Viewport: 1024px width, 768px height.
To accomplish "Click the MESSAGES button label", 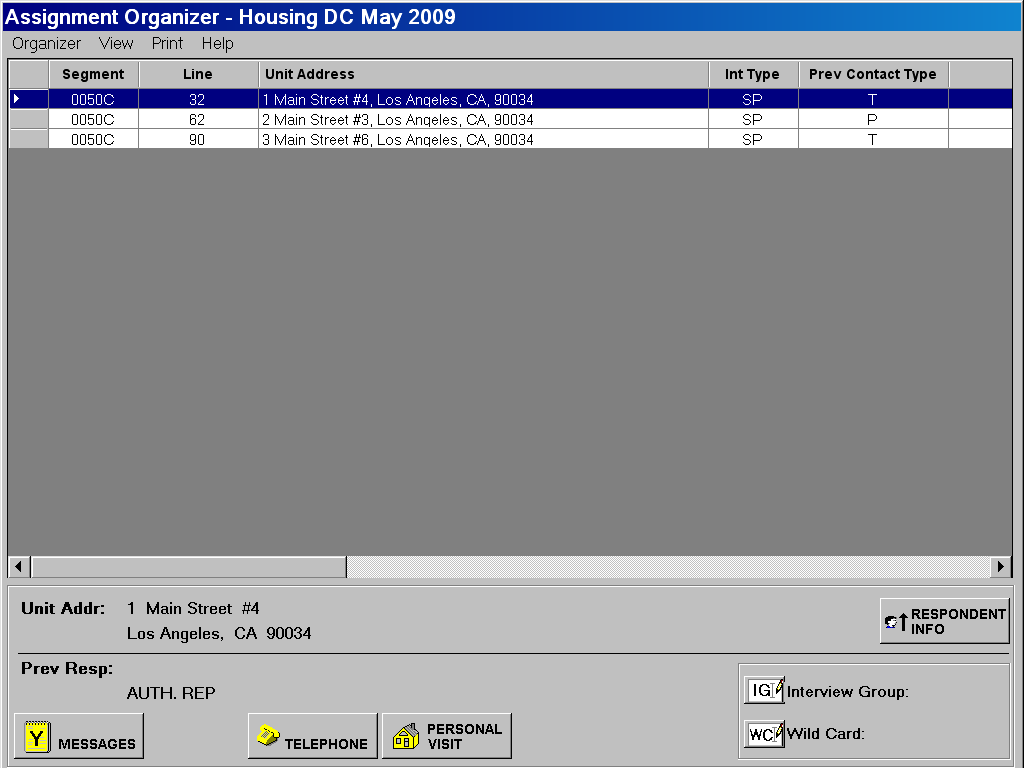I will click(97, 744).
